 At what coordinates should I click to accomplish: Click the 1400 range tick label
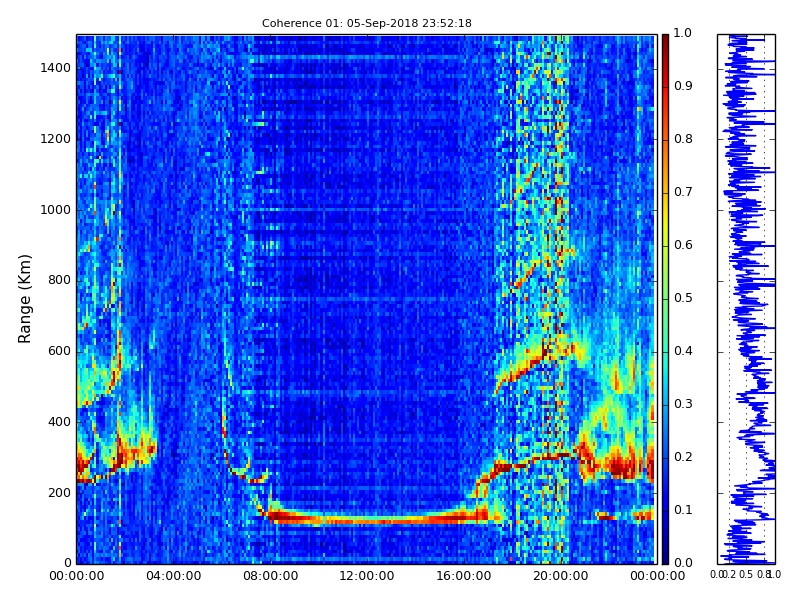[56, 68]
